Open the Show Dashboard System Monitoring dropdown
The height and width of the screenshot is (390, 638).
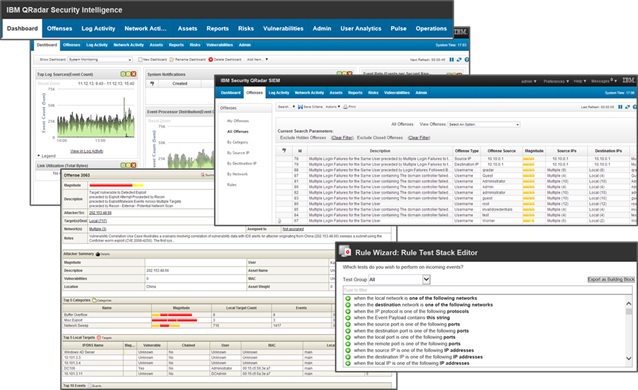[x=100, y=59]
